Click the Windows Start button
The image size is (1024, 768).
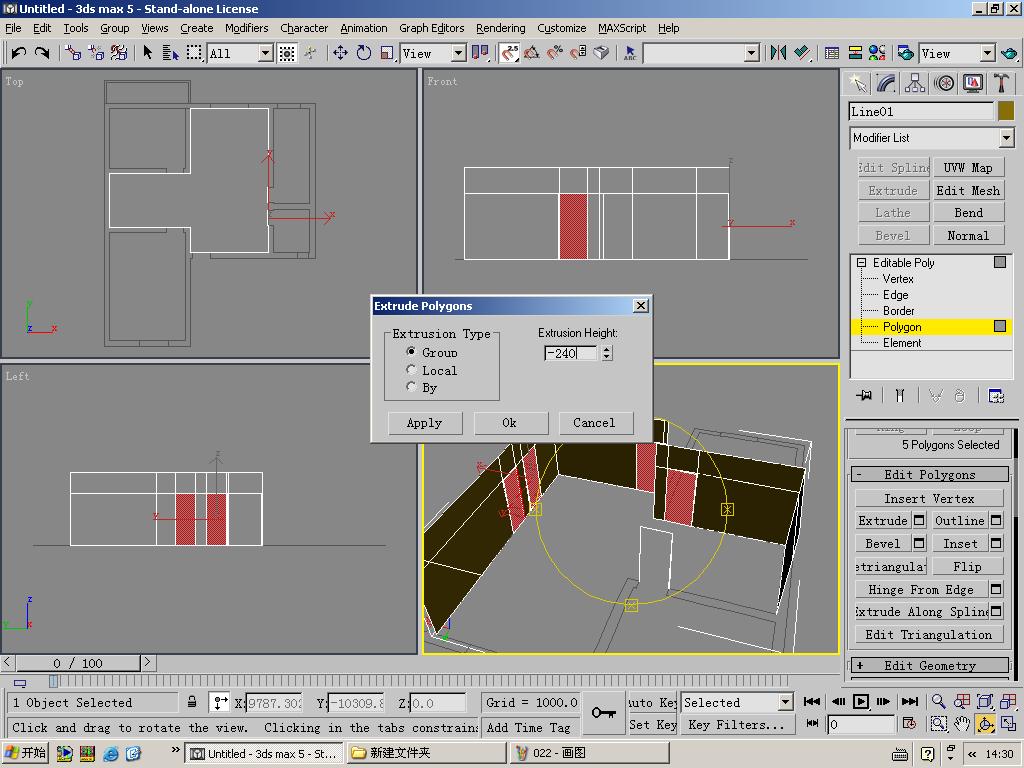coord(25,753)
